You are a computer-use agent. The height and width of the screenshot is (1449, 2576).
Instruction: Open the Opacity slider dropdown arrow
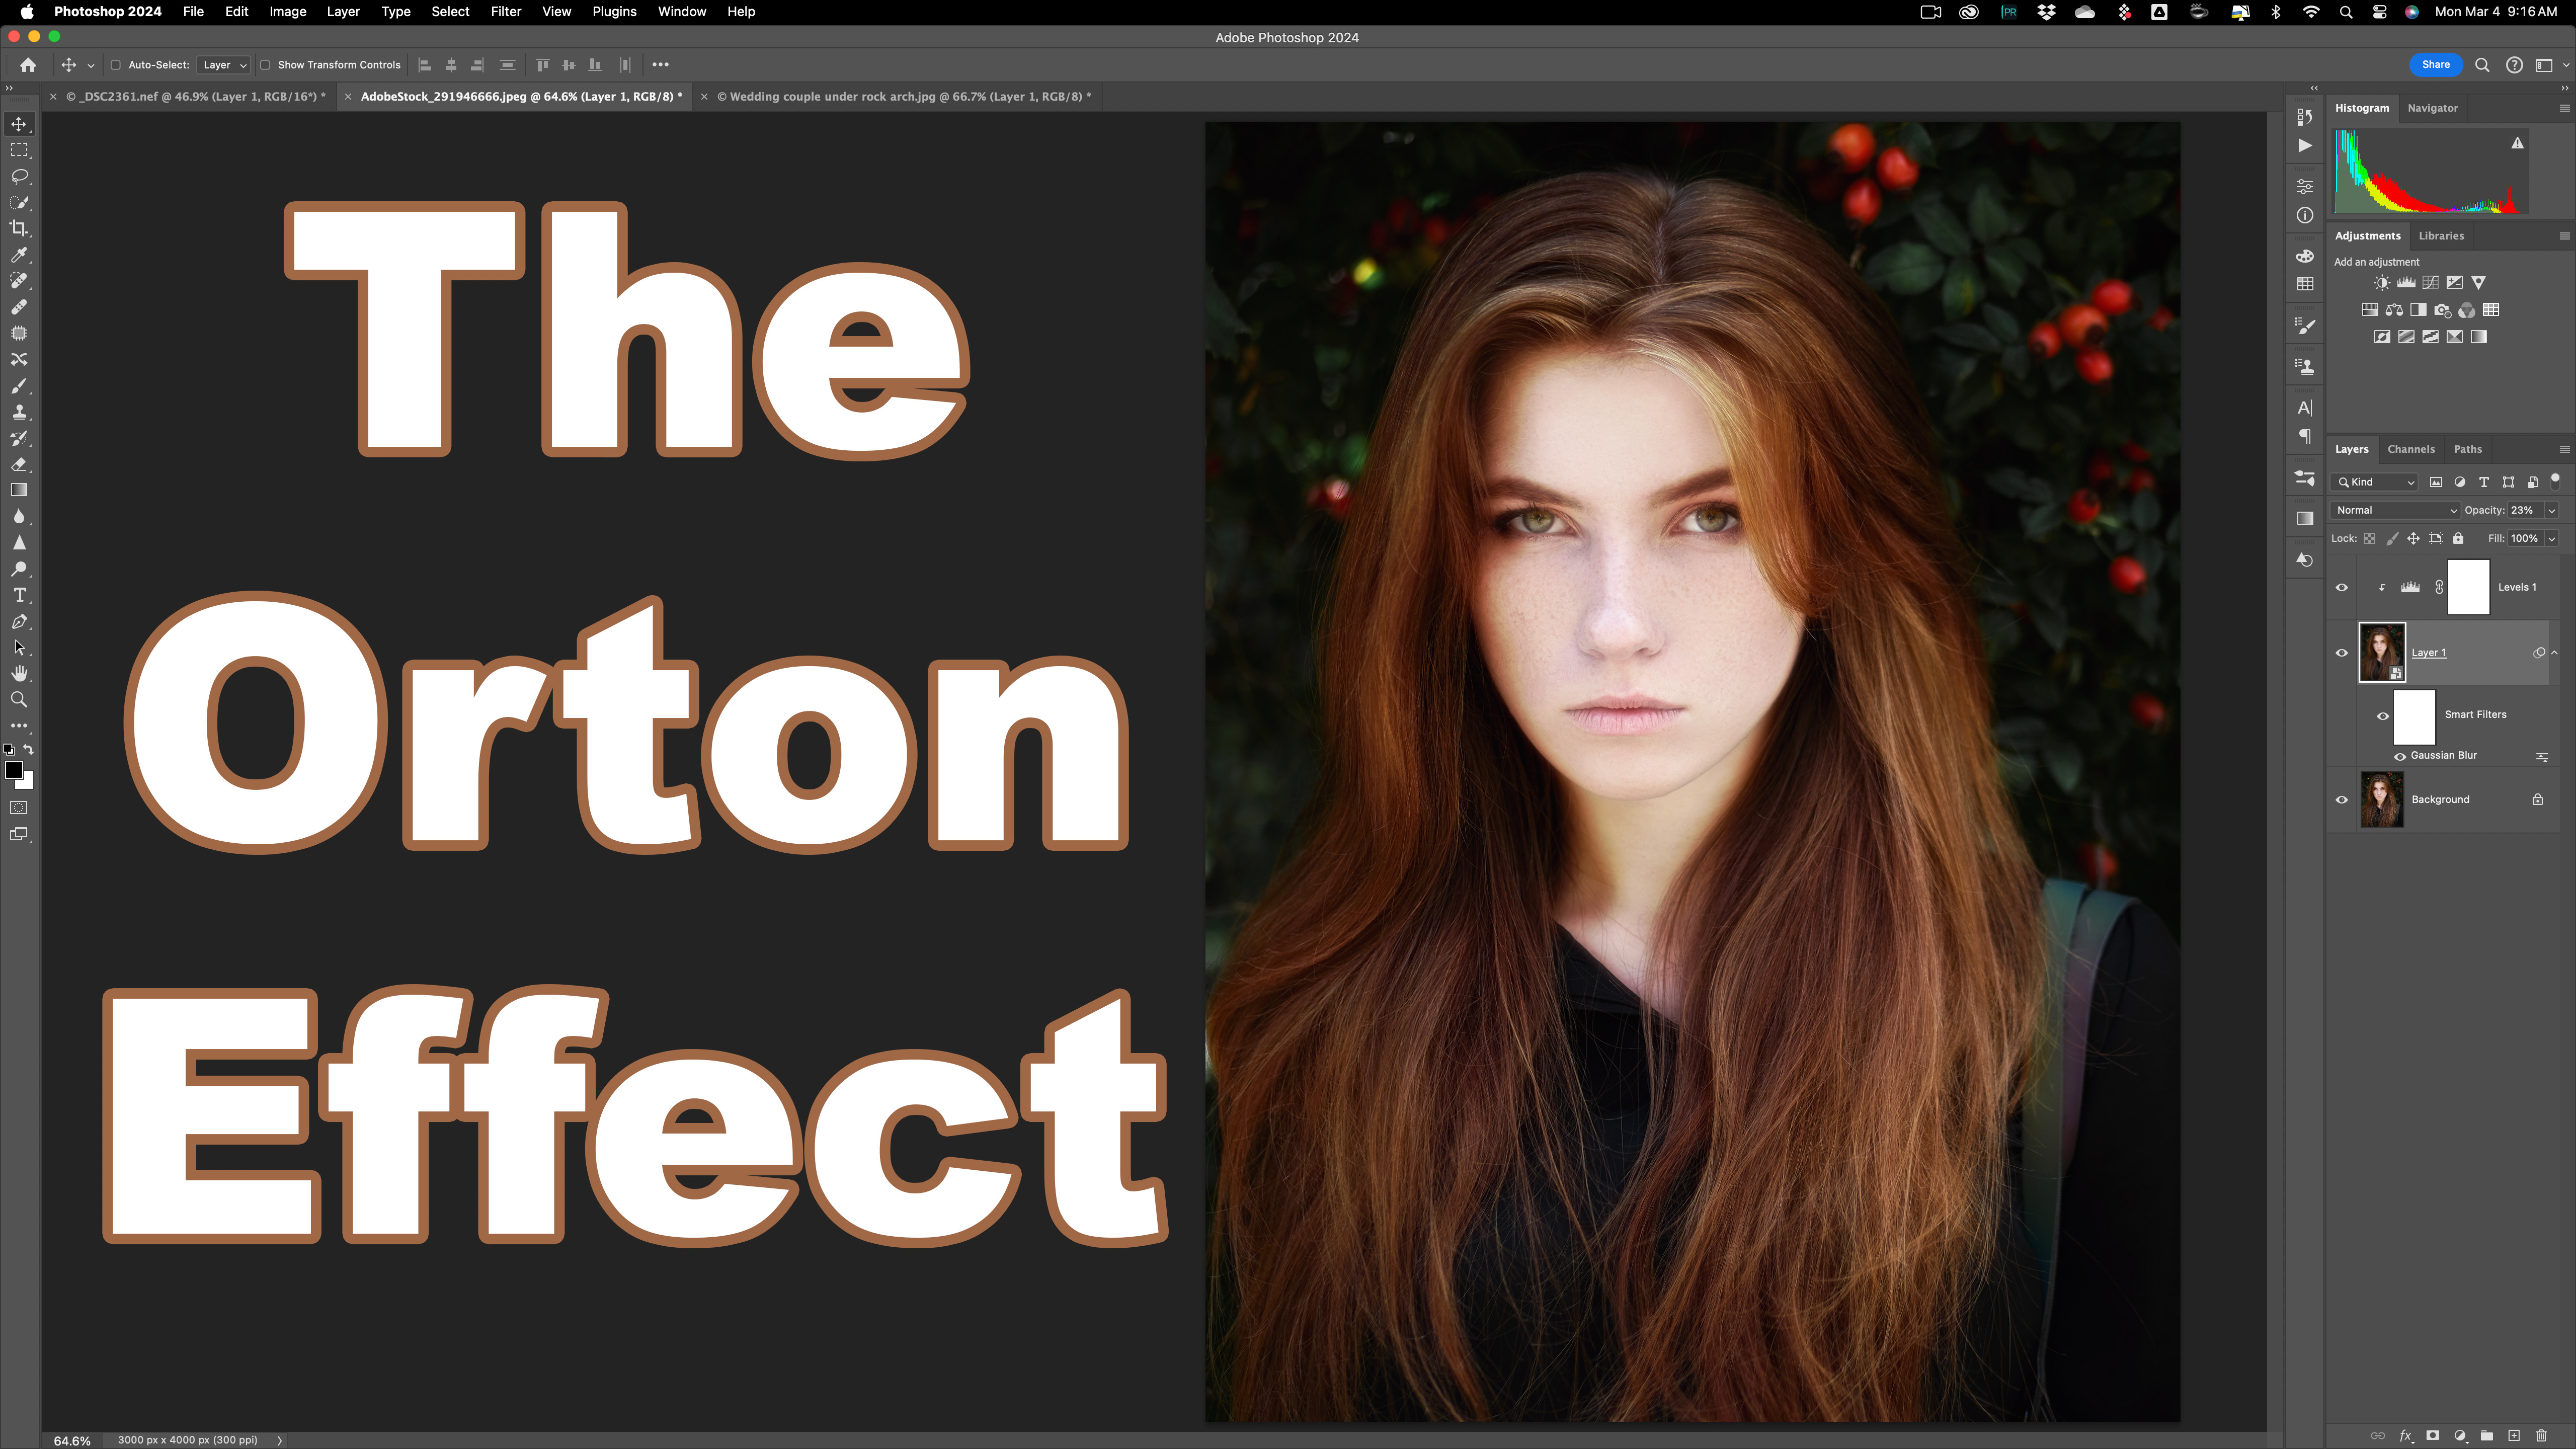point(2551,511)
